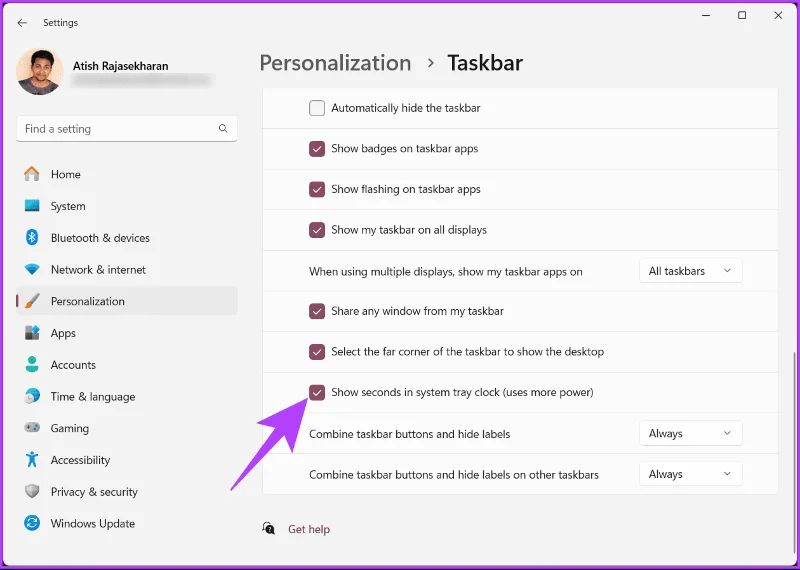800x570 pixels.
Task: Click the Settings window title text
Action: (x=60, y=23)
